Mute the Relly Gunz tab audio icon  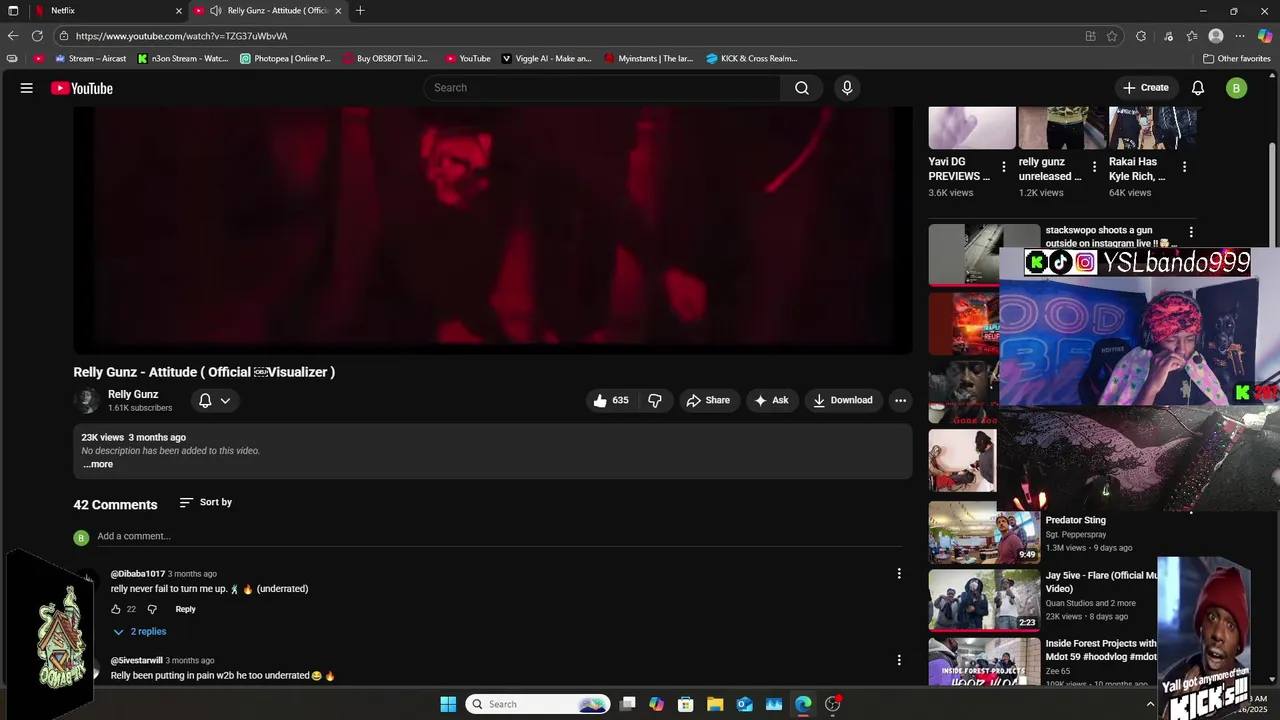pyautogui.click(x=215, y=11)
